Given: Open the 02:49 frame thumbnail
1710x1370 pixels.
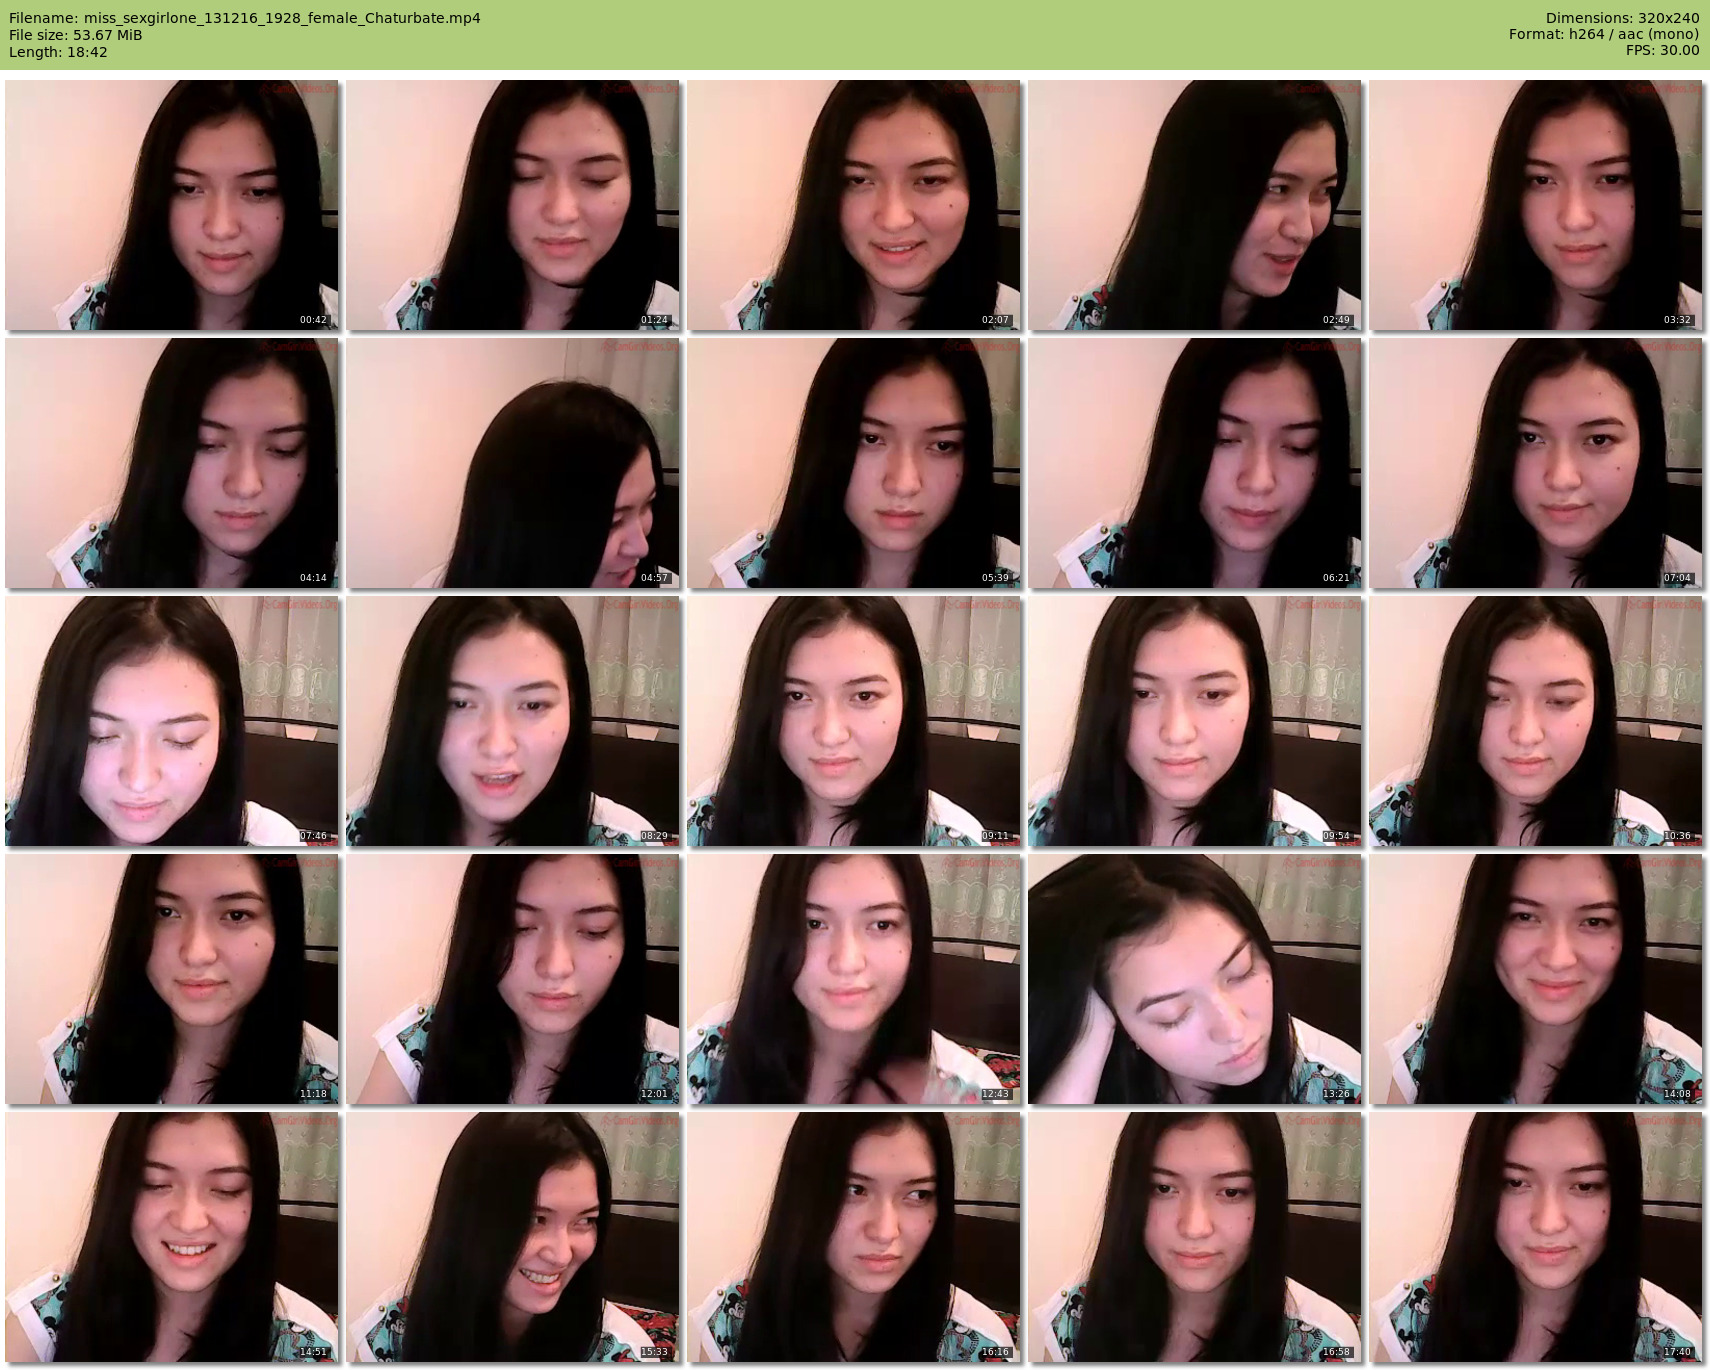Looking at the screenshot, I should [x=1195, y=205].
